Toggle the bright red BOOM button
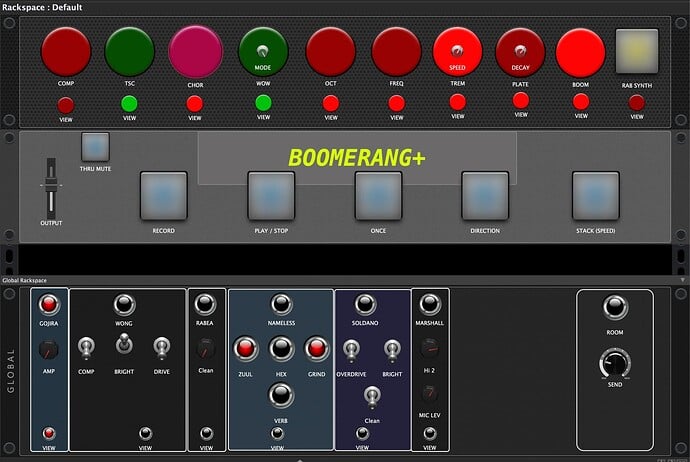Image resolution: width=690 pixels, height=462 pixels. click(580, 53)
